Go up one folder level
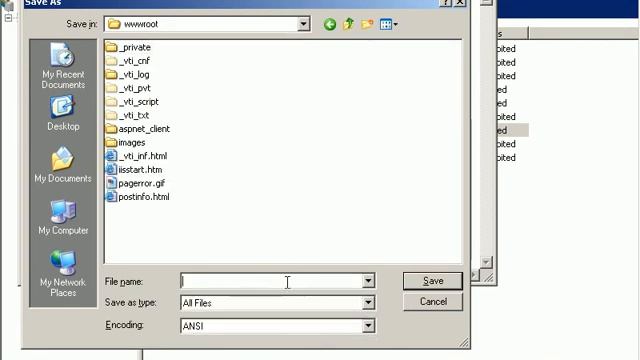The width and height of the screenshot is (640, 360). (348, 24)
